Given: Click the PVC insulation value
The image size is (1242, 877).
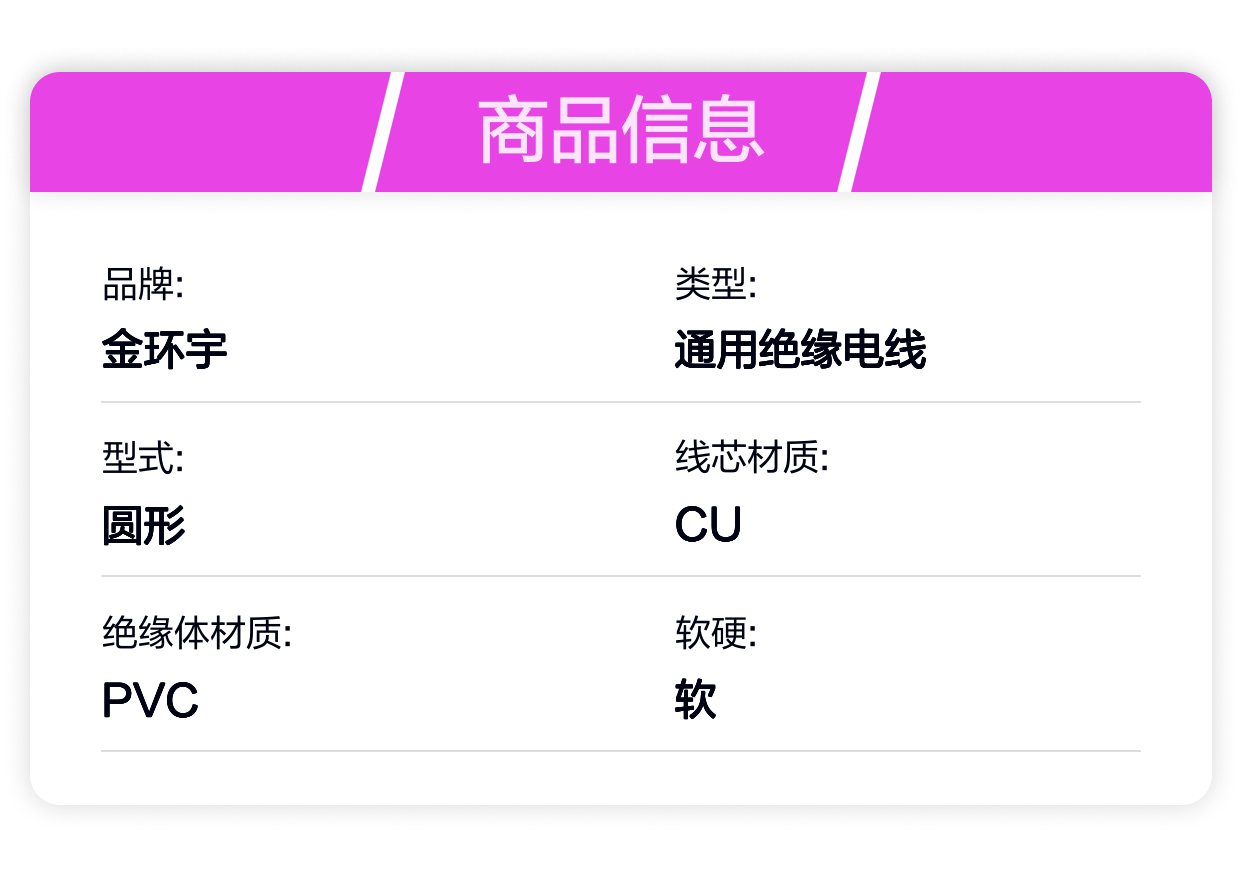Looking at the screenshot, I should (150, 700).
